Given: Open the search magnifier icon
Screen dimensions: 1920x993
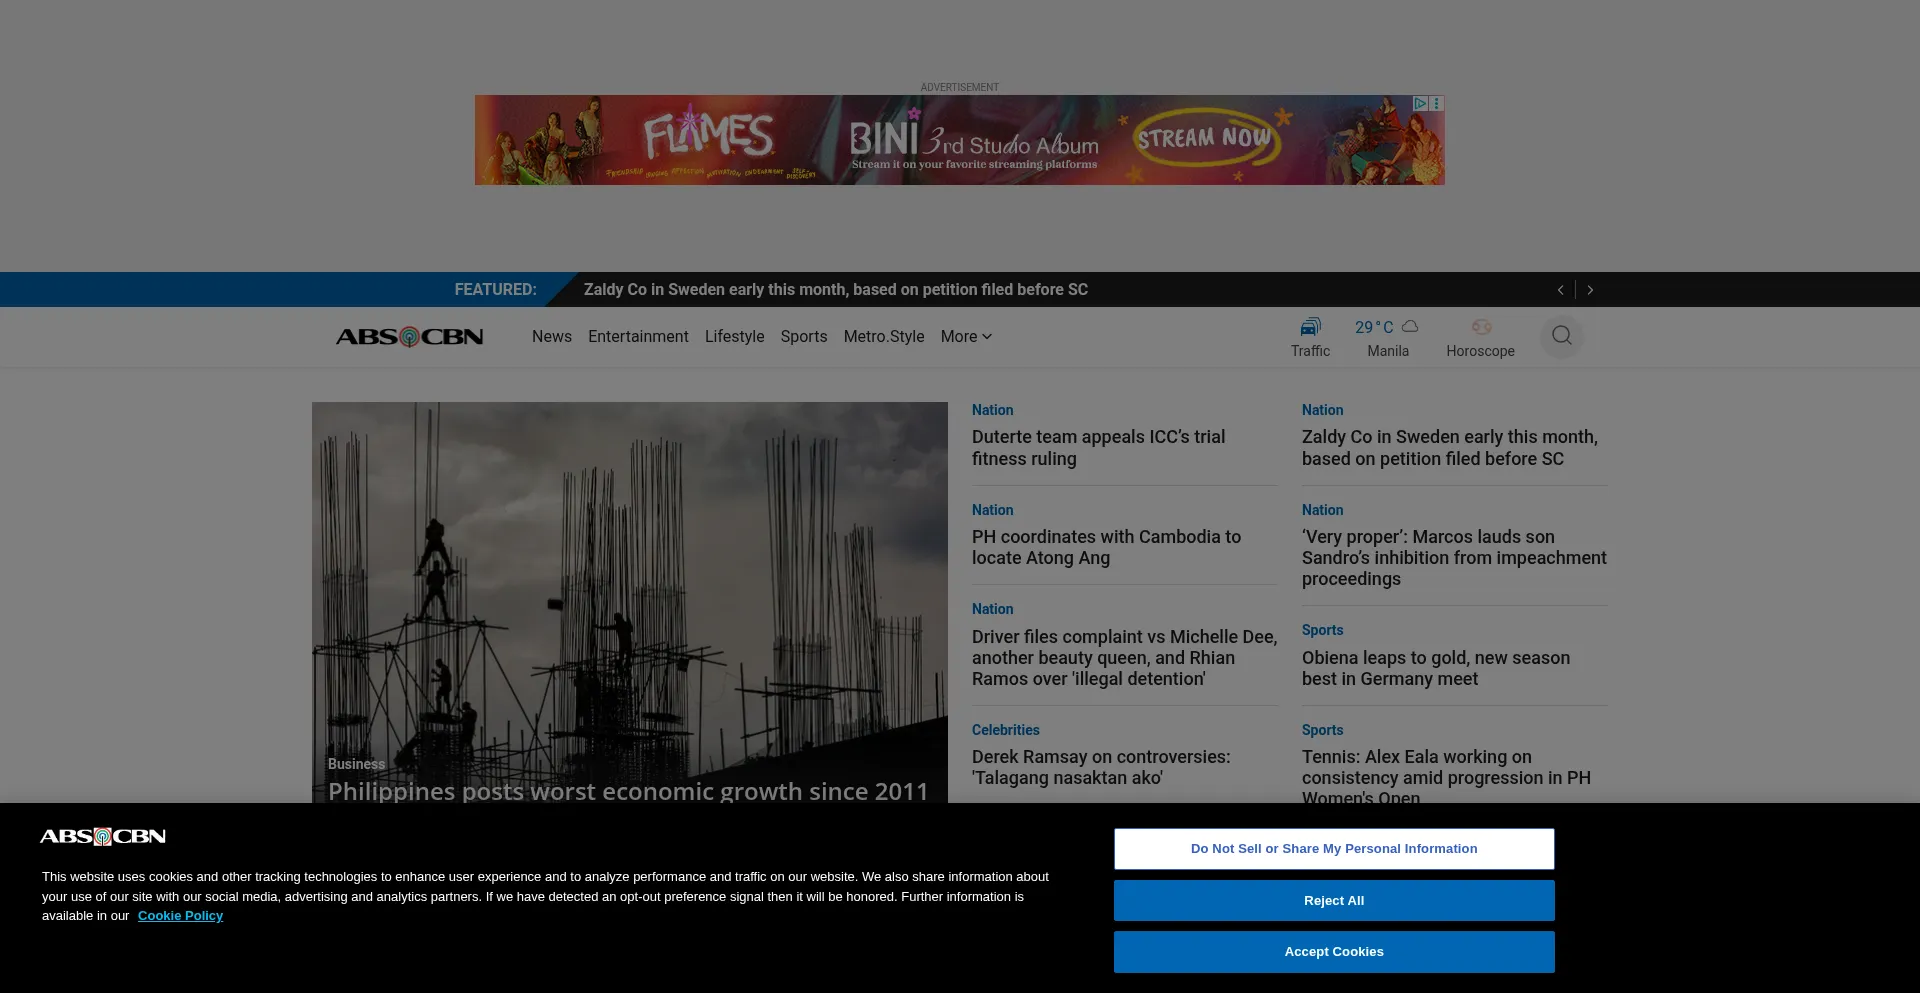Looking at the screenshot, I should click(x=1562, y=336).
